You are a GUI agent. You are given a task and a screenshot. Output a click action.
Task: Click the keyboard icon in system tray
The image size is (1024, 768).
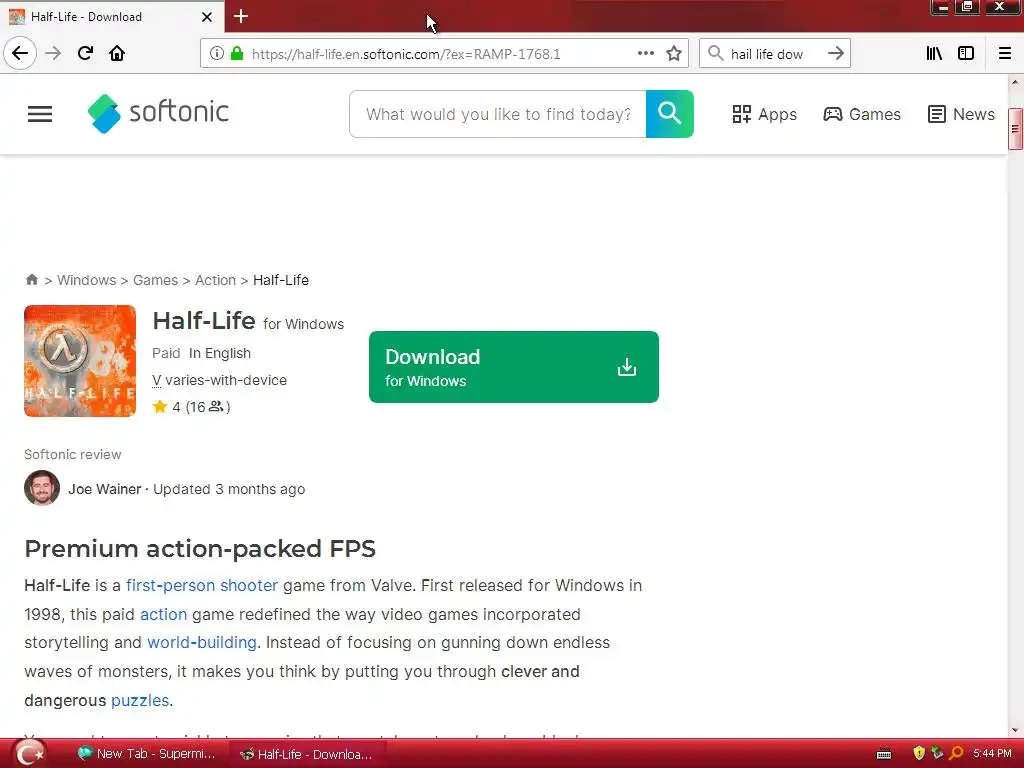pos(884,754)
